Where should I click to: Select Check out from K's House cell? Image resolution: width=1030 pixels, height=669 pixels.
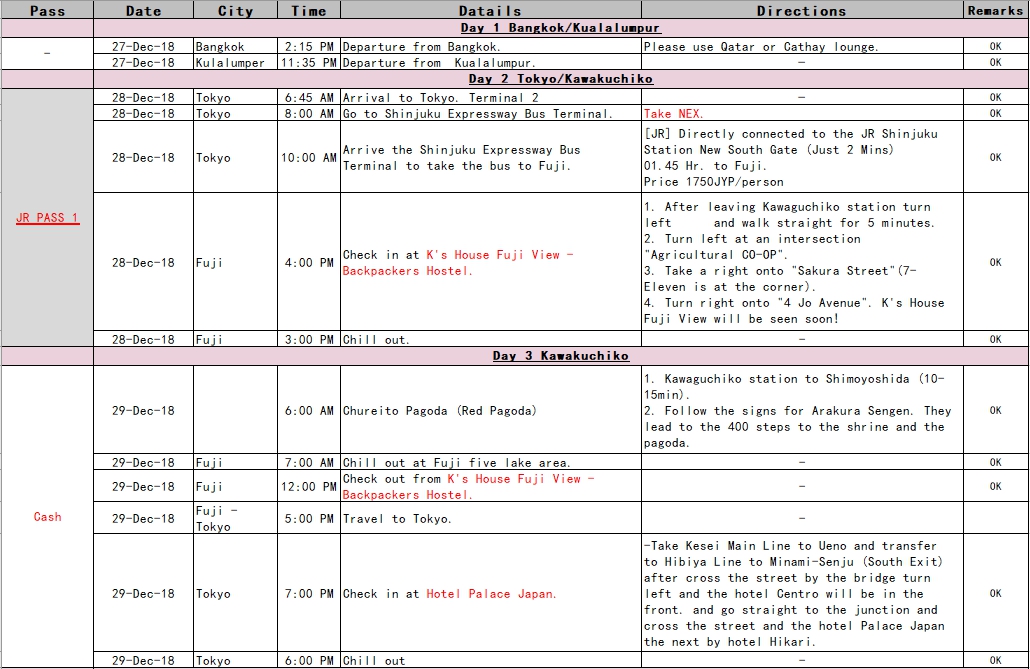491,486
